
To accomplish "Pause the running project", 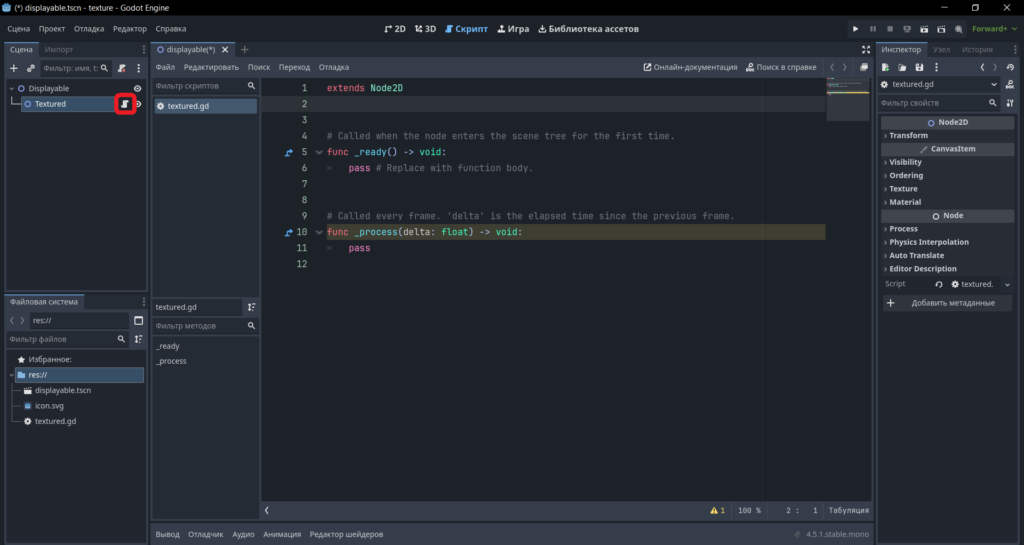I will [x=872, y=29].
